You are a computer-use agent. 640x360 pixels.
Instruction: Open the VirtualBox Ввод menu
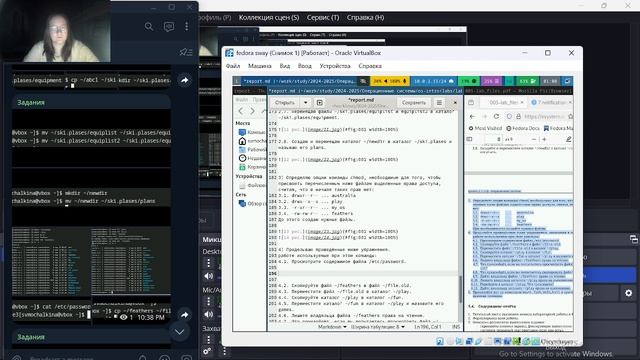(304, 66)
